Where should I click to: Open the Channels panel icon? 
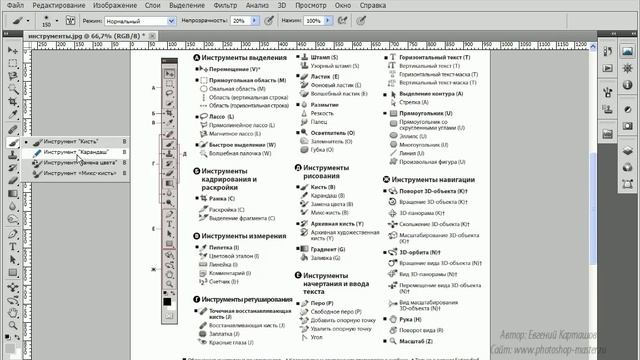627,167
